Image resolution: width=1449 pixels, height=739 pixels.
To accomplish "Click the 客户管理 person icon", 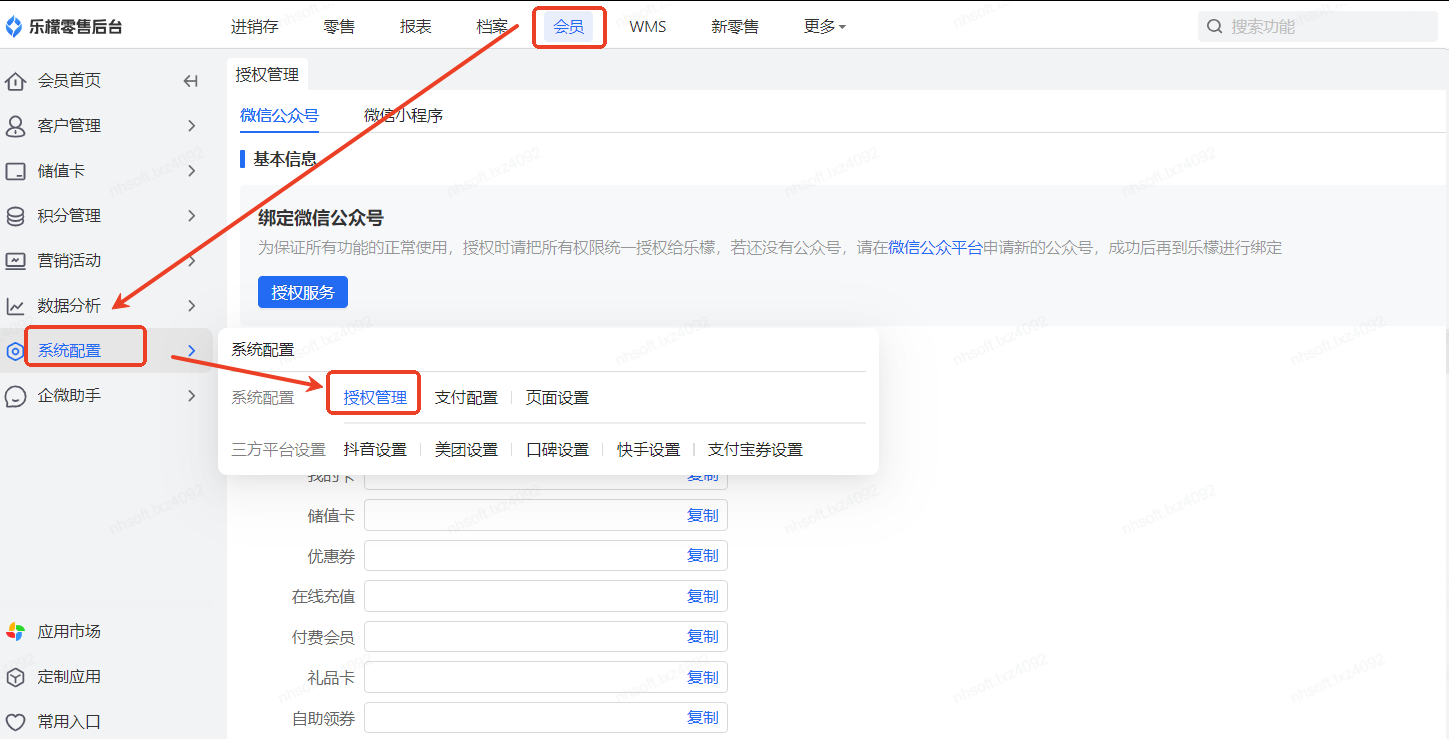I will [15, 126].
